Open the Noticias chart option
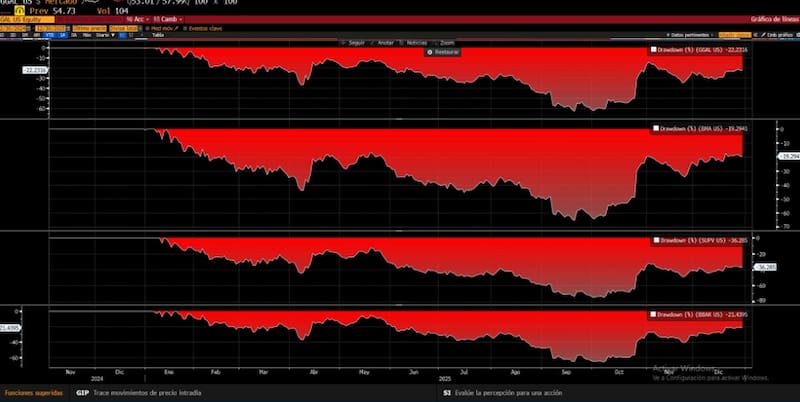This screenshot has height=402, width=800. (415, 43)
